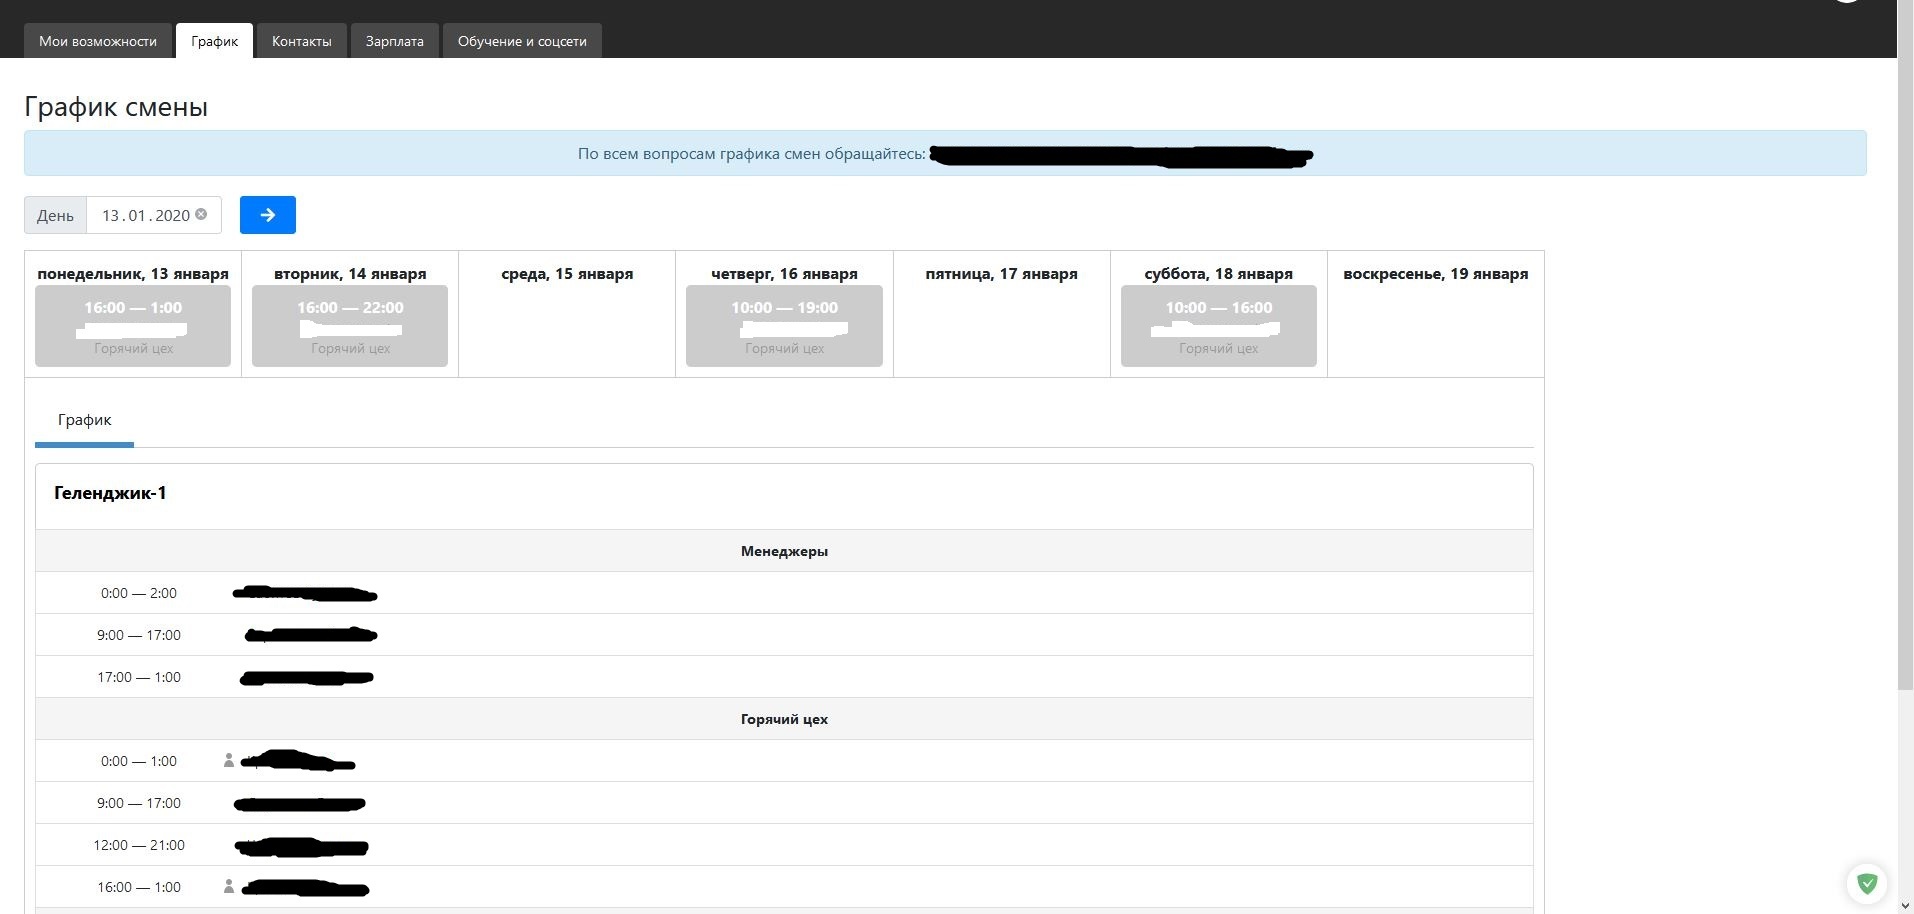Click the scrollbar down arrow
This screenshot has width=1914, height=914.
pos(1905,905)
